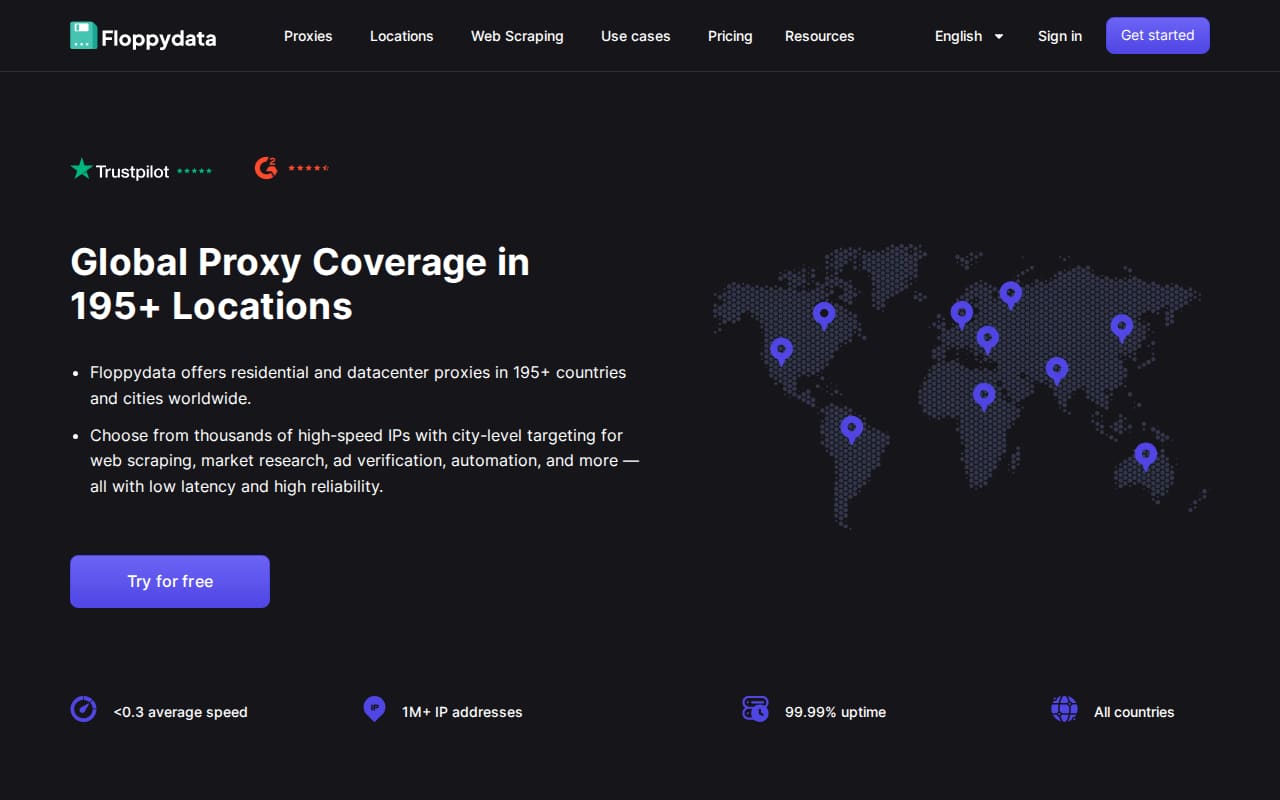The height and width of the screenshot is (800, 1280).
Task: Select the map pin over western Europe
Action: coord(961,314)
